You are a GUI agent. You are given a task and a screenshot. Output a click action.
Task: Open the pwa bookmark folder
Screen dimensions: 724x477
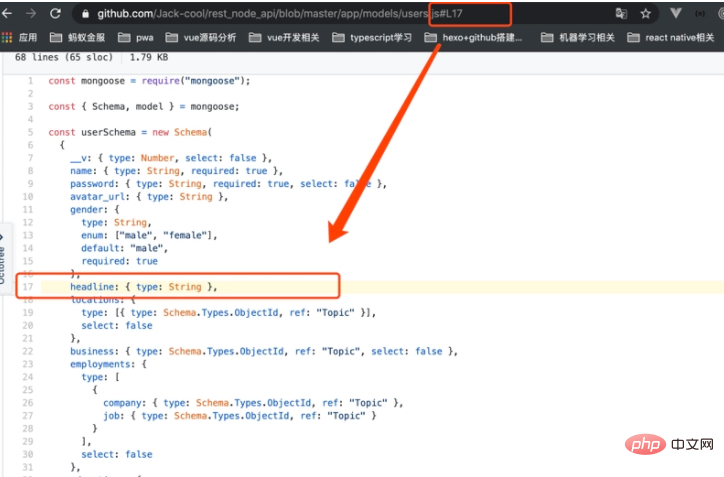tap(135, 37)
